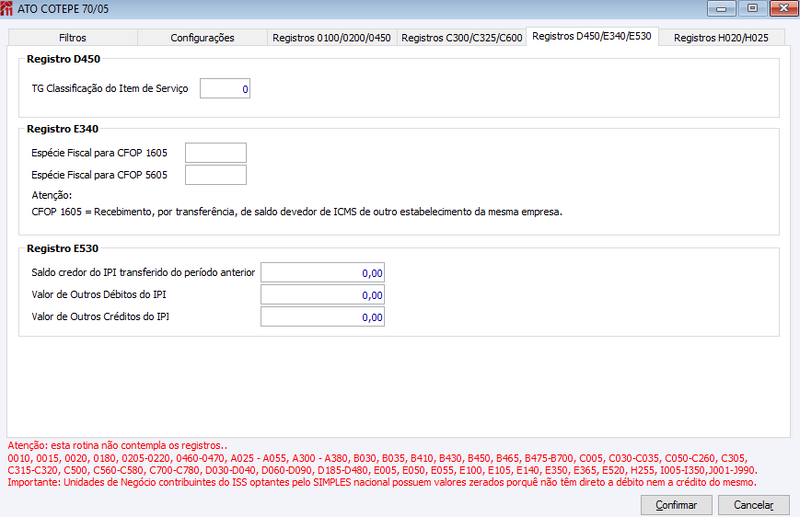Click the 'Atenção: esta rotina não contempla' warning

117,446
